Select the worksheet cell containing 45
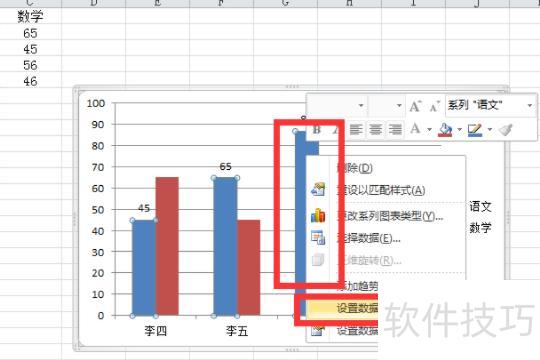540x360 pixels. point(30,49)
